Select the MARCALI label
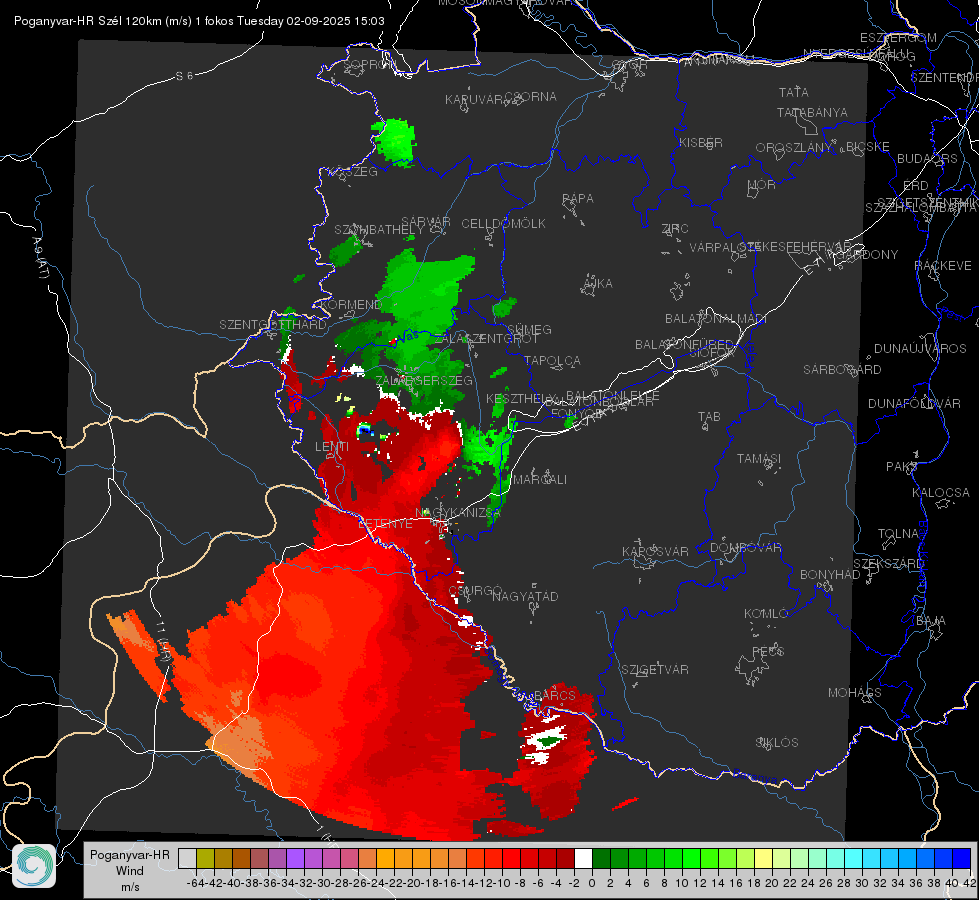Viewport: 979px width, 900px height. coord(539,480)
